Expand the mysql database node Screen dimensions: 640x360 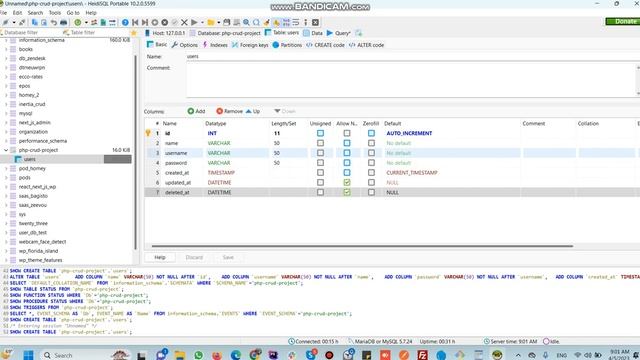6,113
